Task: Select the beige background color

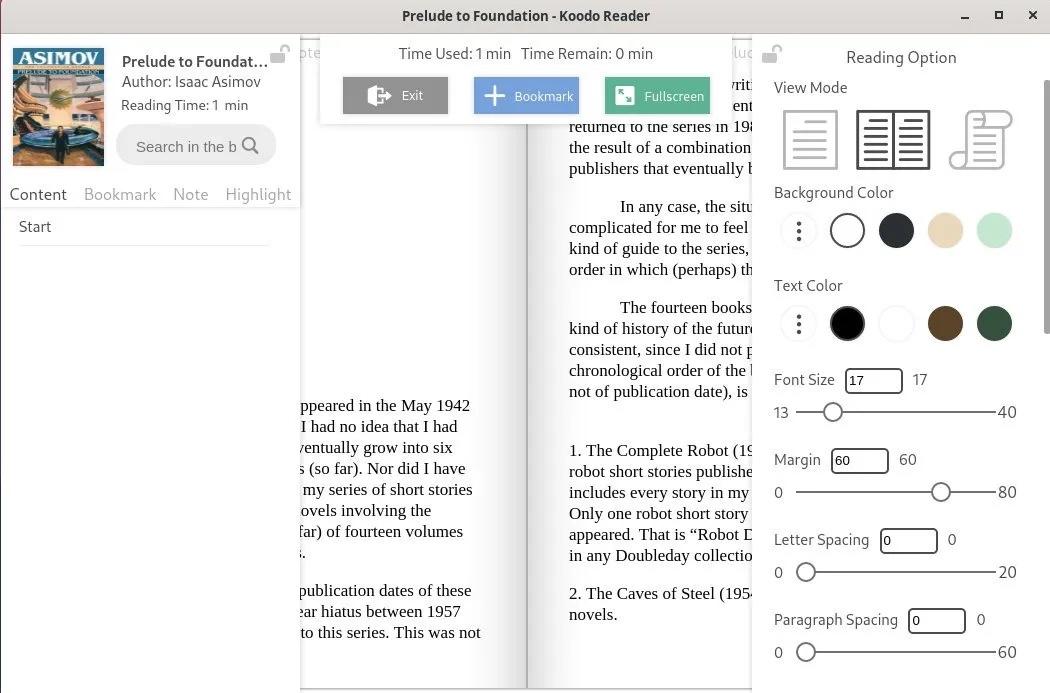Action: click(945, 230)
